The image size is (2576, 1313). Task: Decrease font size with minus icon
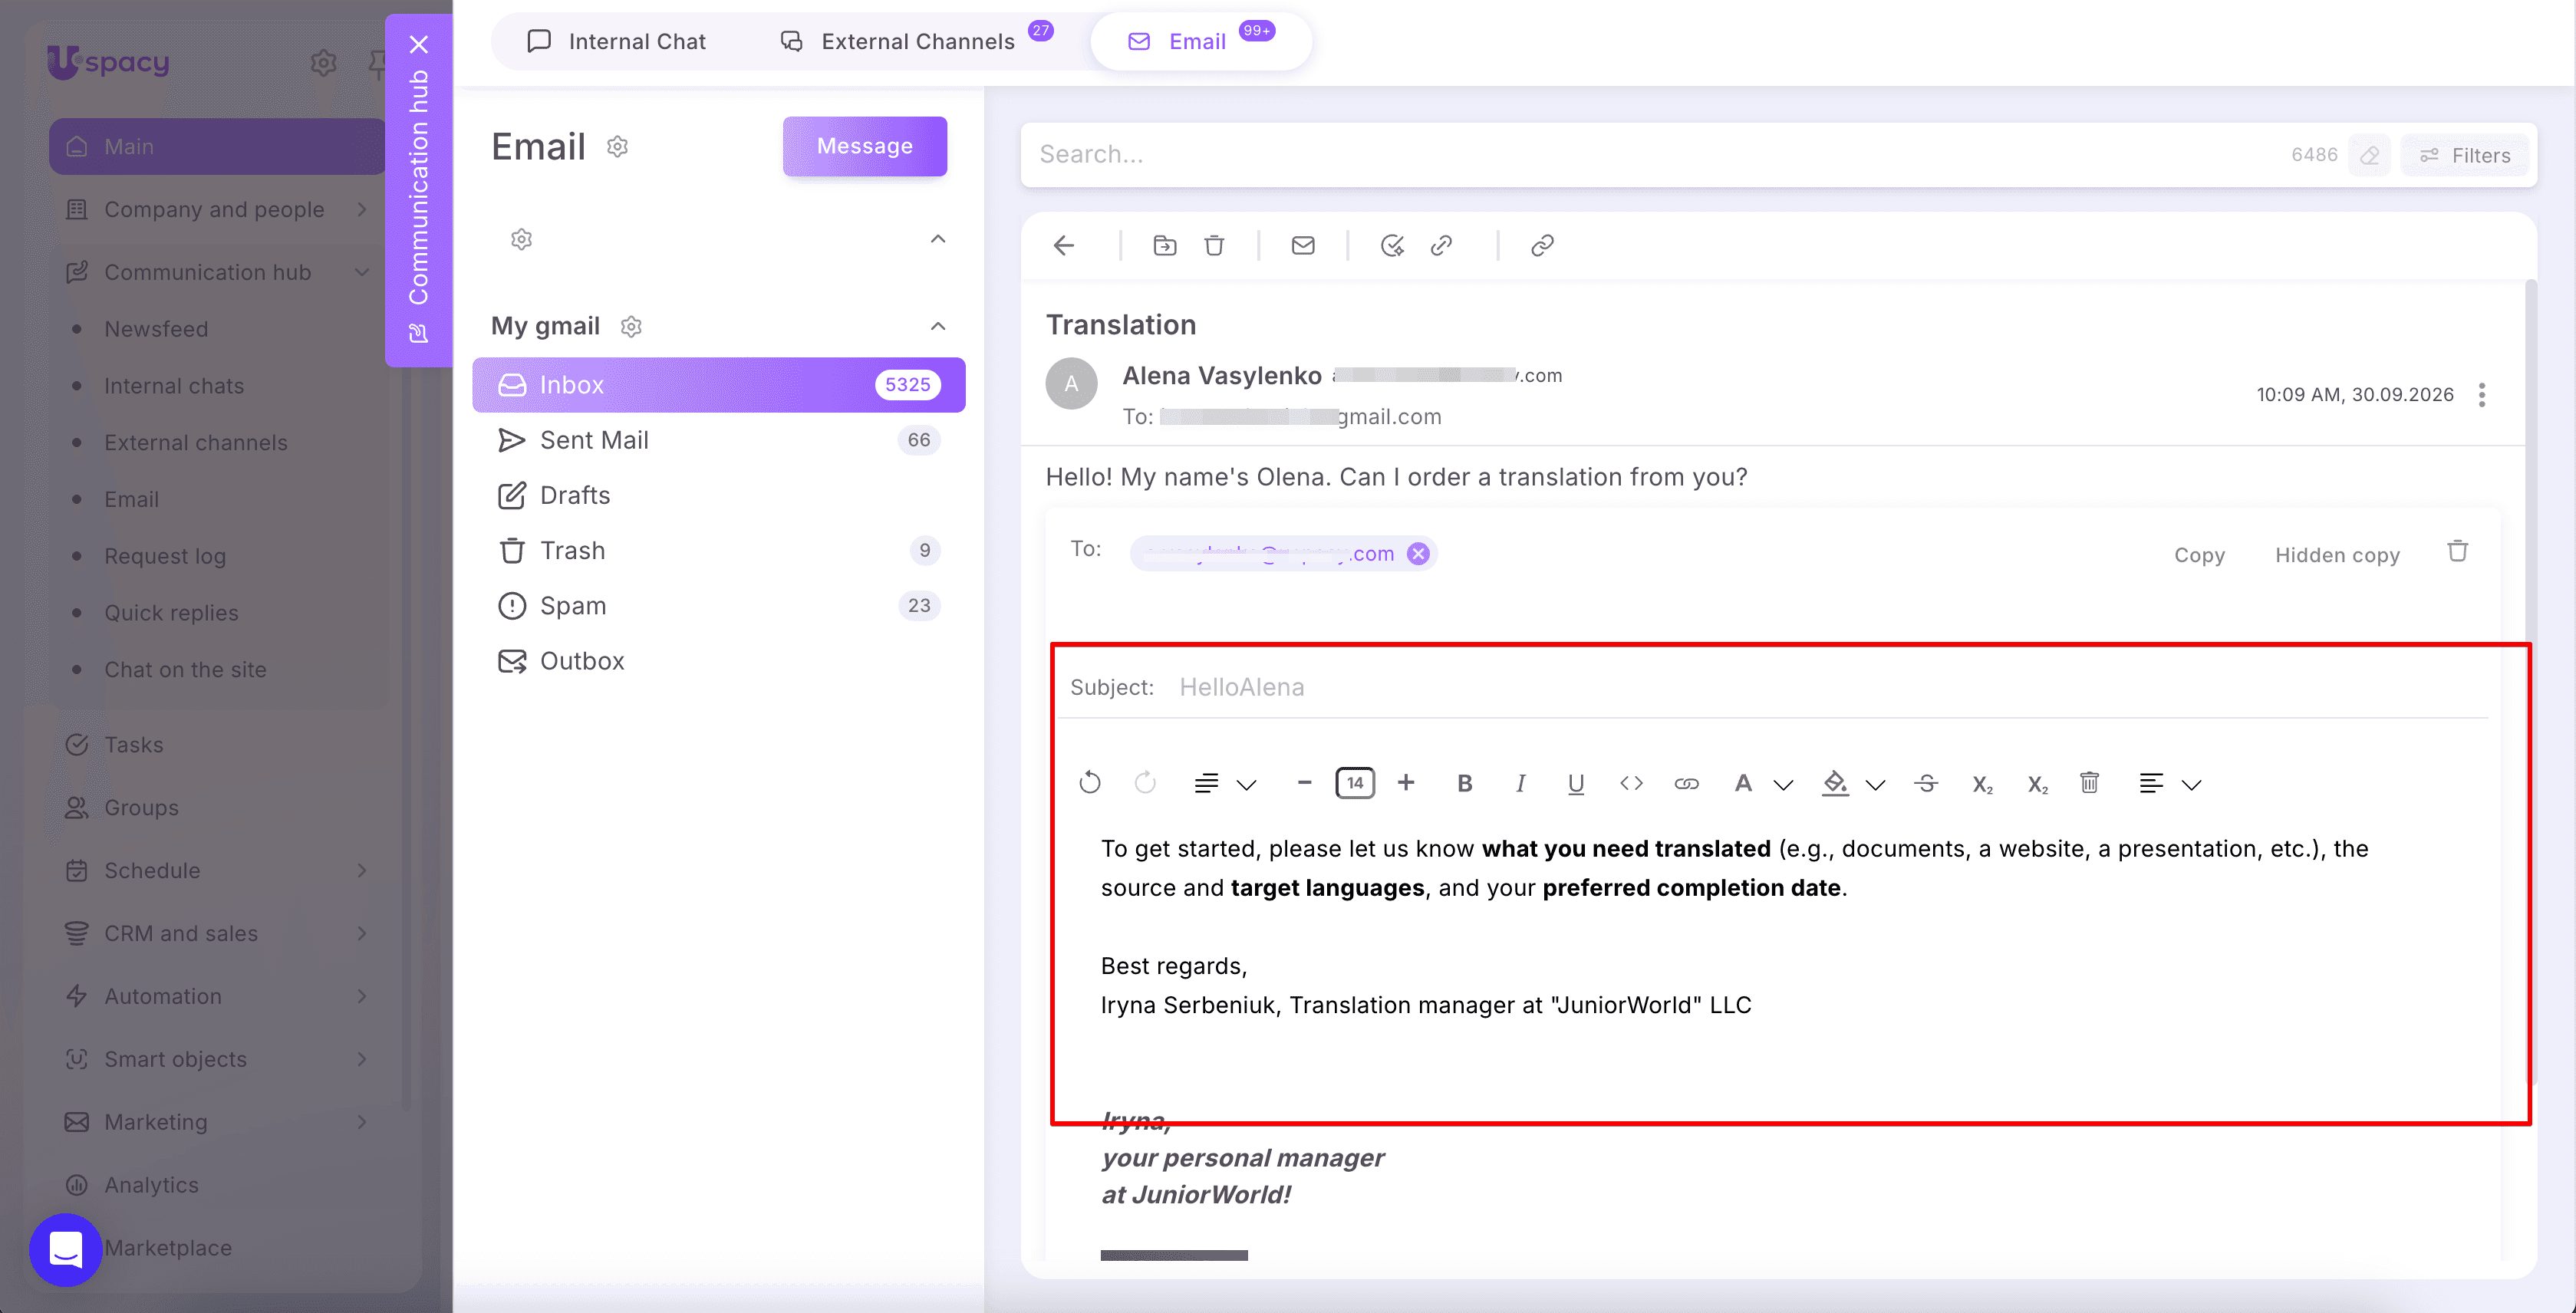[1304, 783]
